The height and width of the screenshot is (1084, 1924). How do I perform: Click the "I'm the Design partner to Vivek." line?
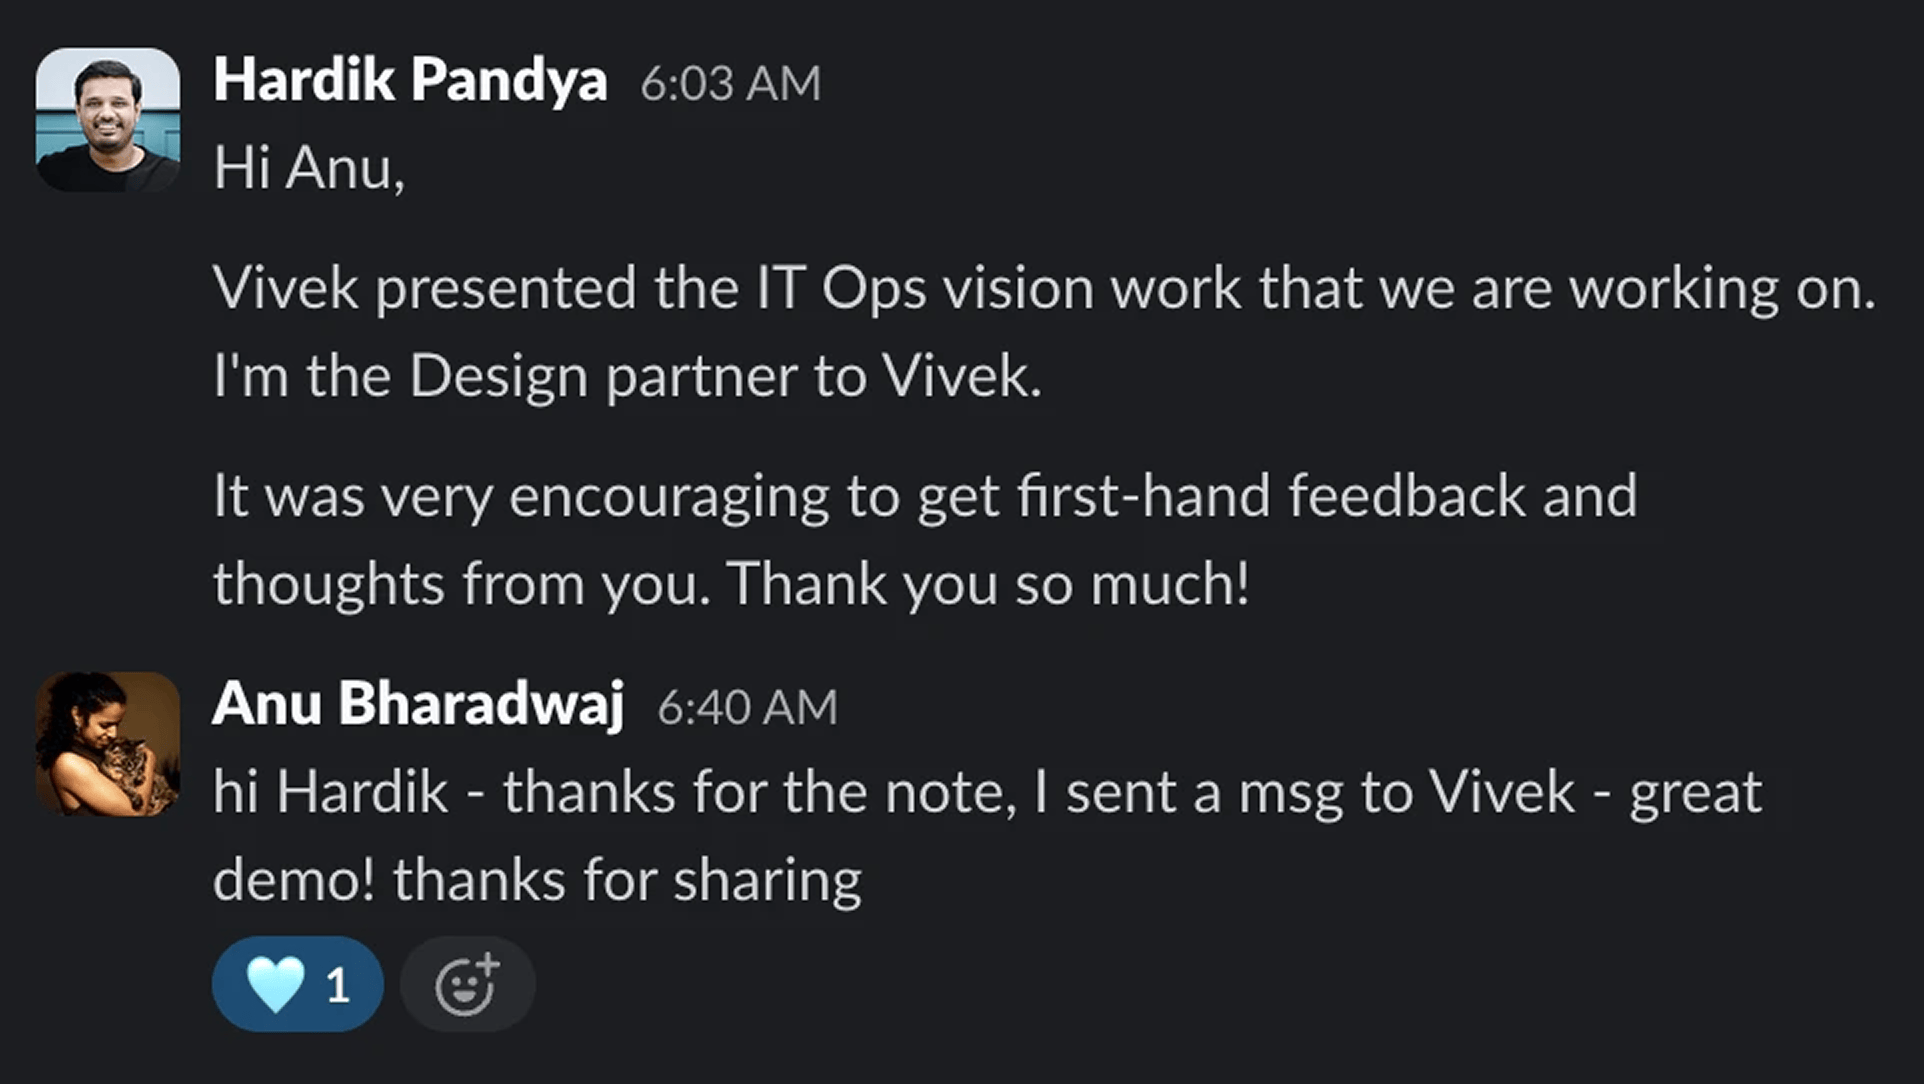[x=627, y=376]
